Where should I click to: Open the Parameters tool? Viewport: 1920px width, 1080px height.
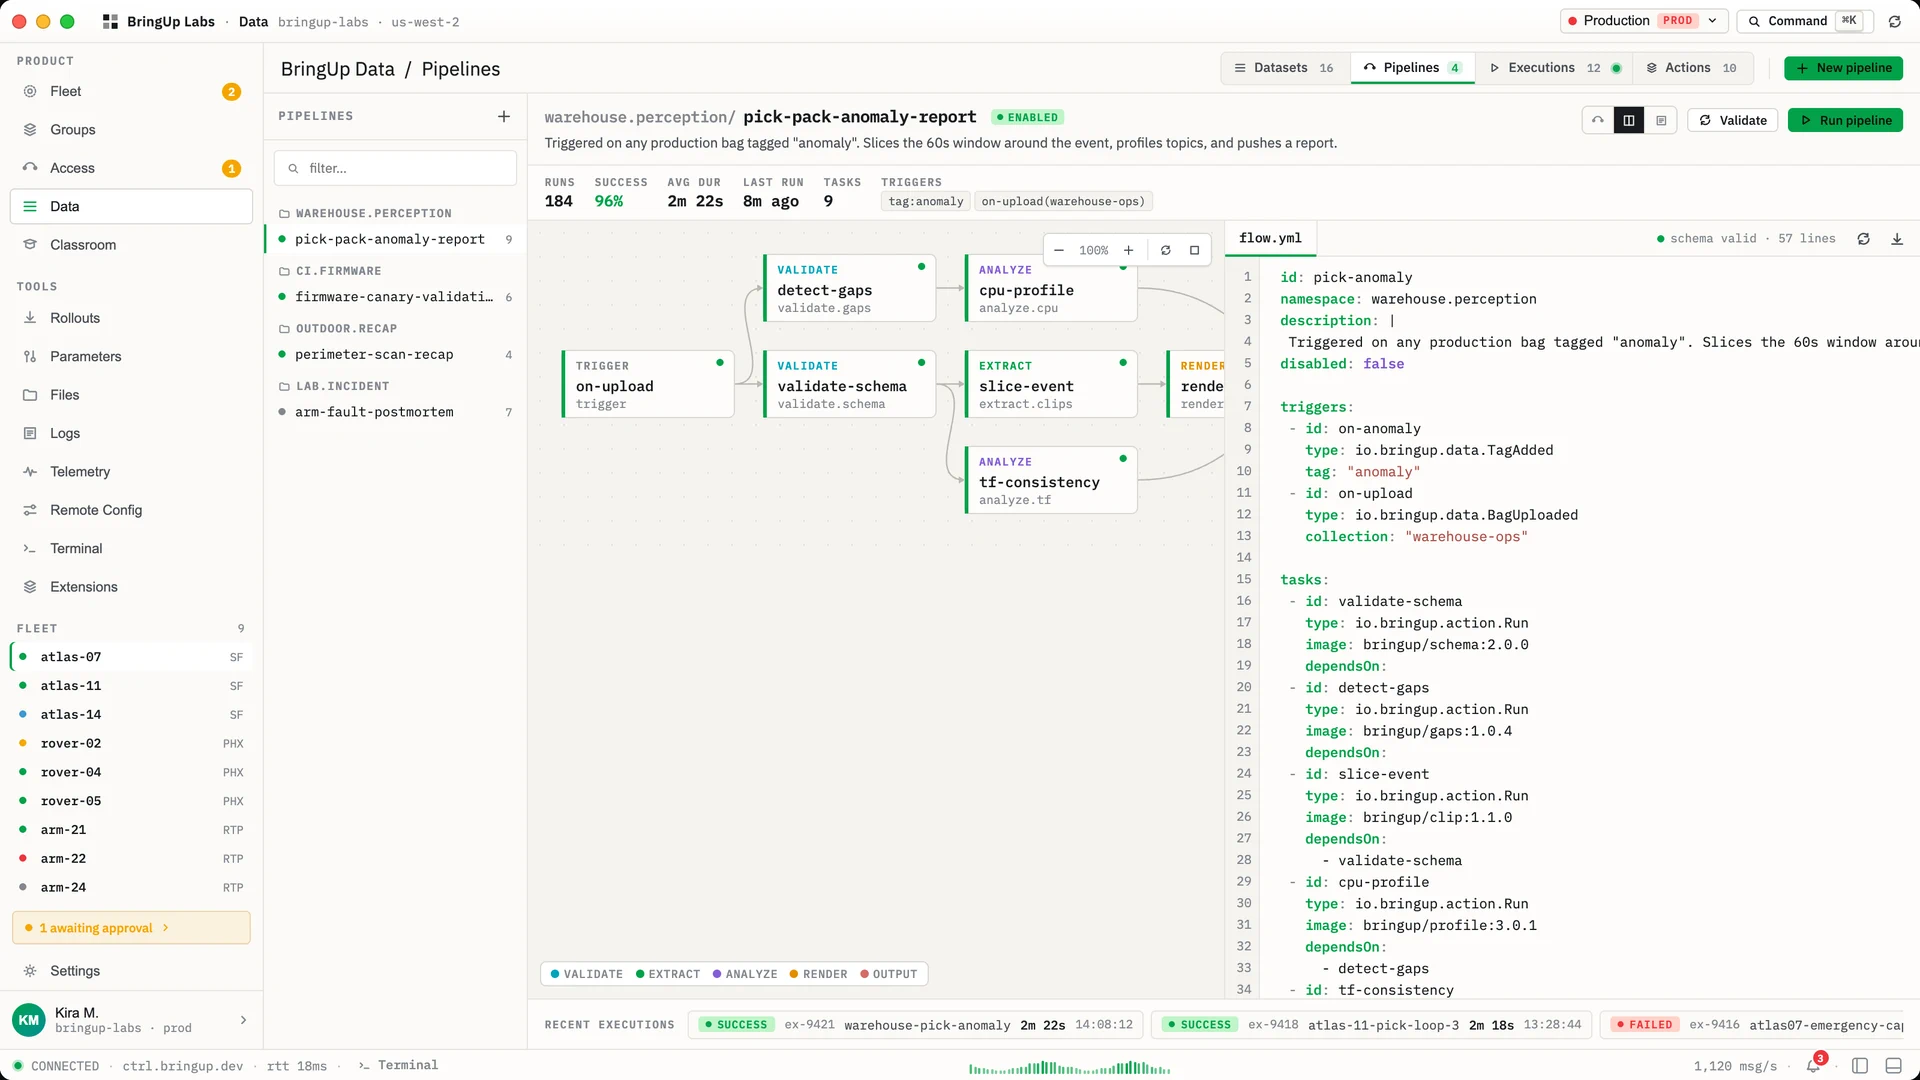[x=131, y=357]
